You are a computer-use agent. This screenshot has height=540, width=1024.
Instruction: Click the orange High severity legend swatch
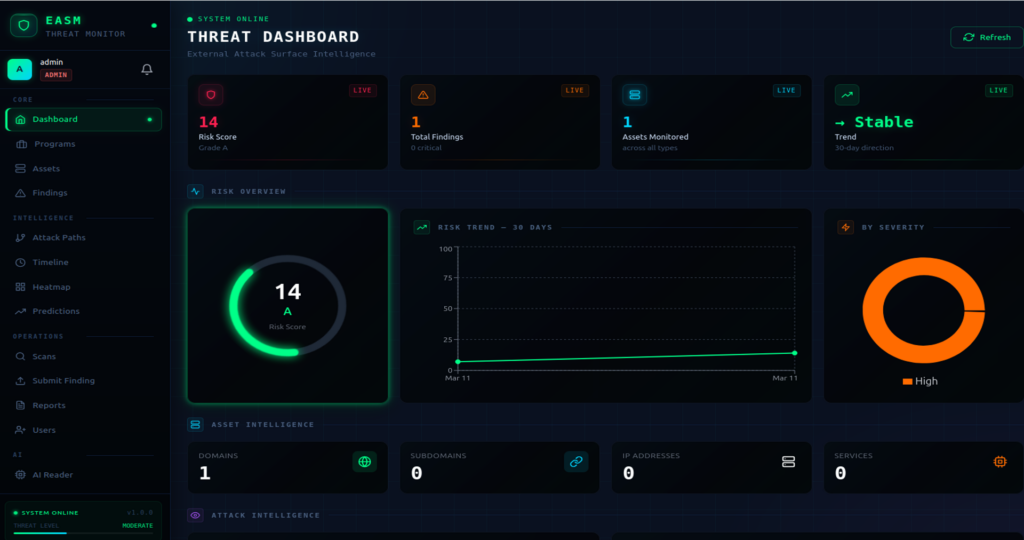(907, 381)
